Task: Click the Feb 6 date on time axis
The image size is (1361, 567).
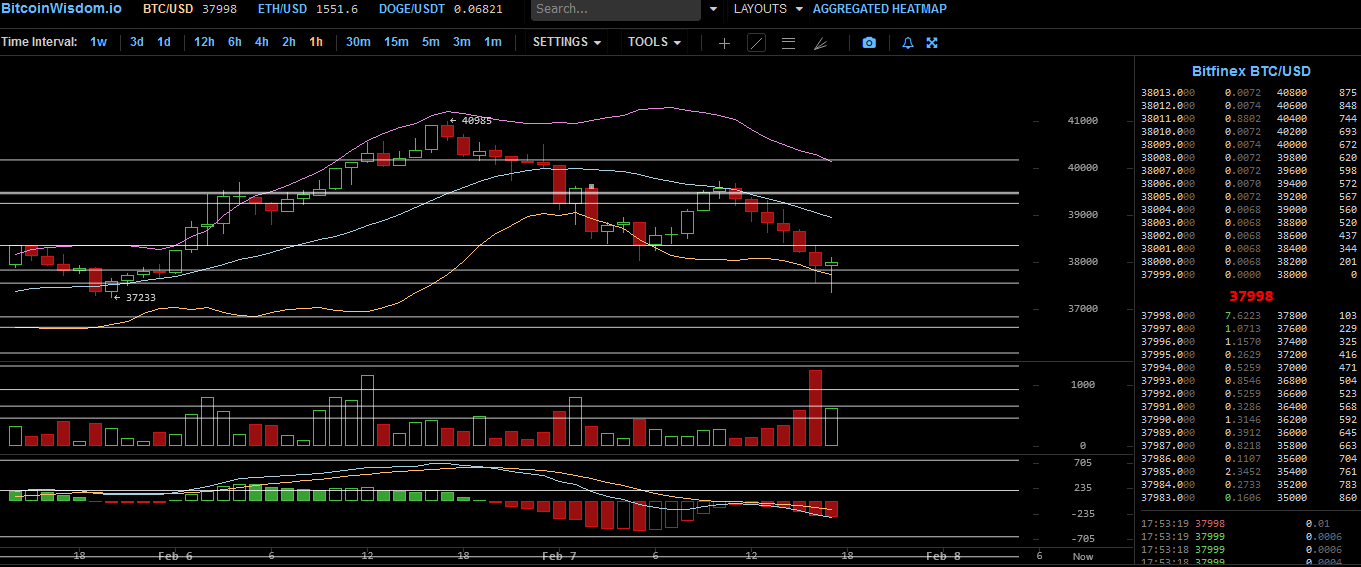Action: point(175,556)
